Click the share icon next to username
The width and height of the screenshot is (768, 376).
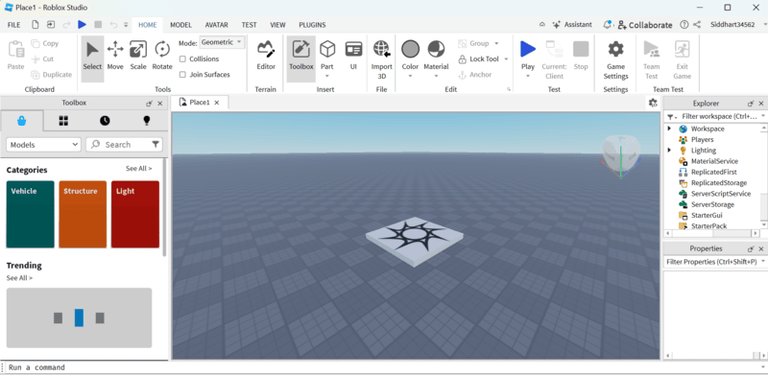click(697, 24)
